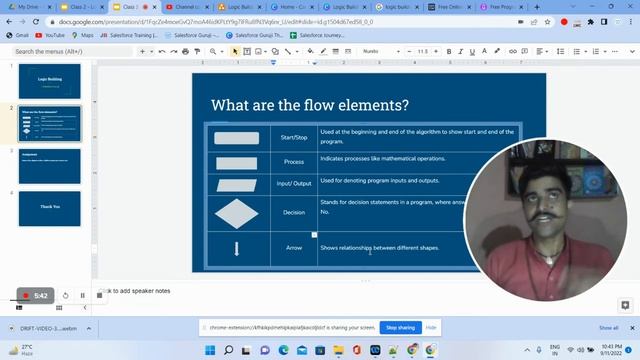Select the Thank You slide thumbnail
This screenshot has width=640, height=360.
[x=49, y=209]
